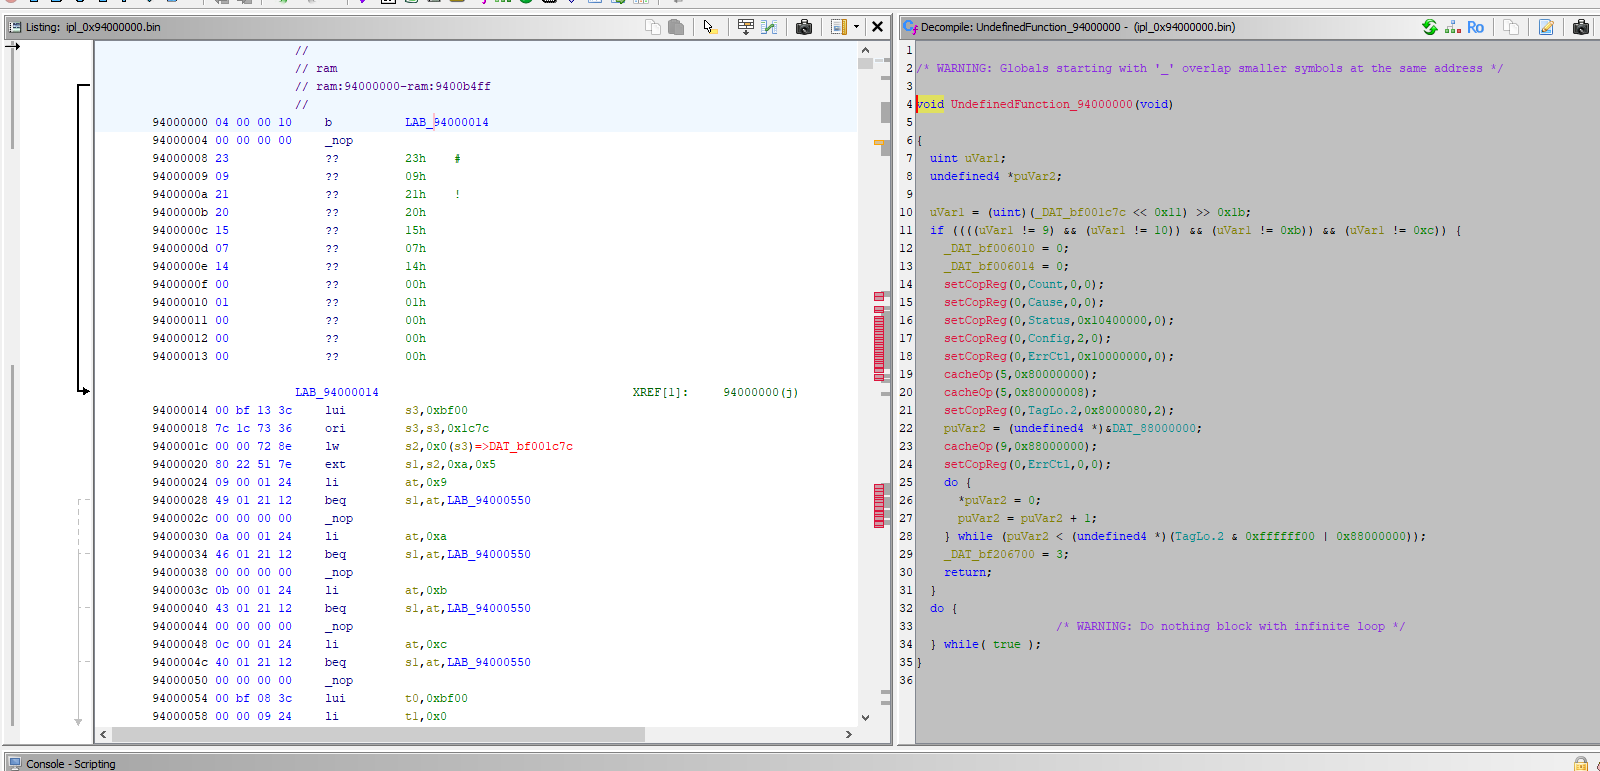1600x771 pixels.
Task: Click the Listing horizontal scrollbar's left arrow
Action: (x=103, y=734)
